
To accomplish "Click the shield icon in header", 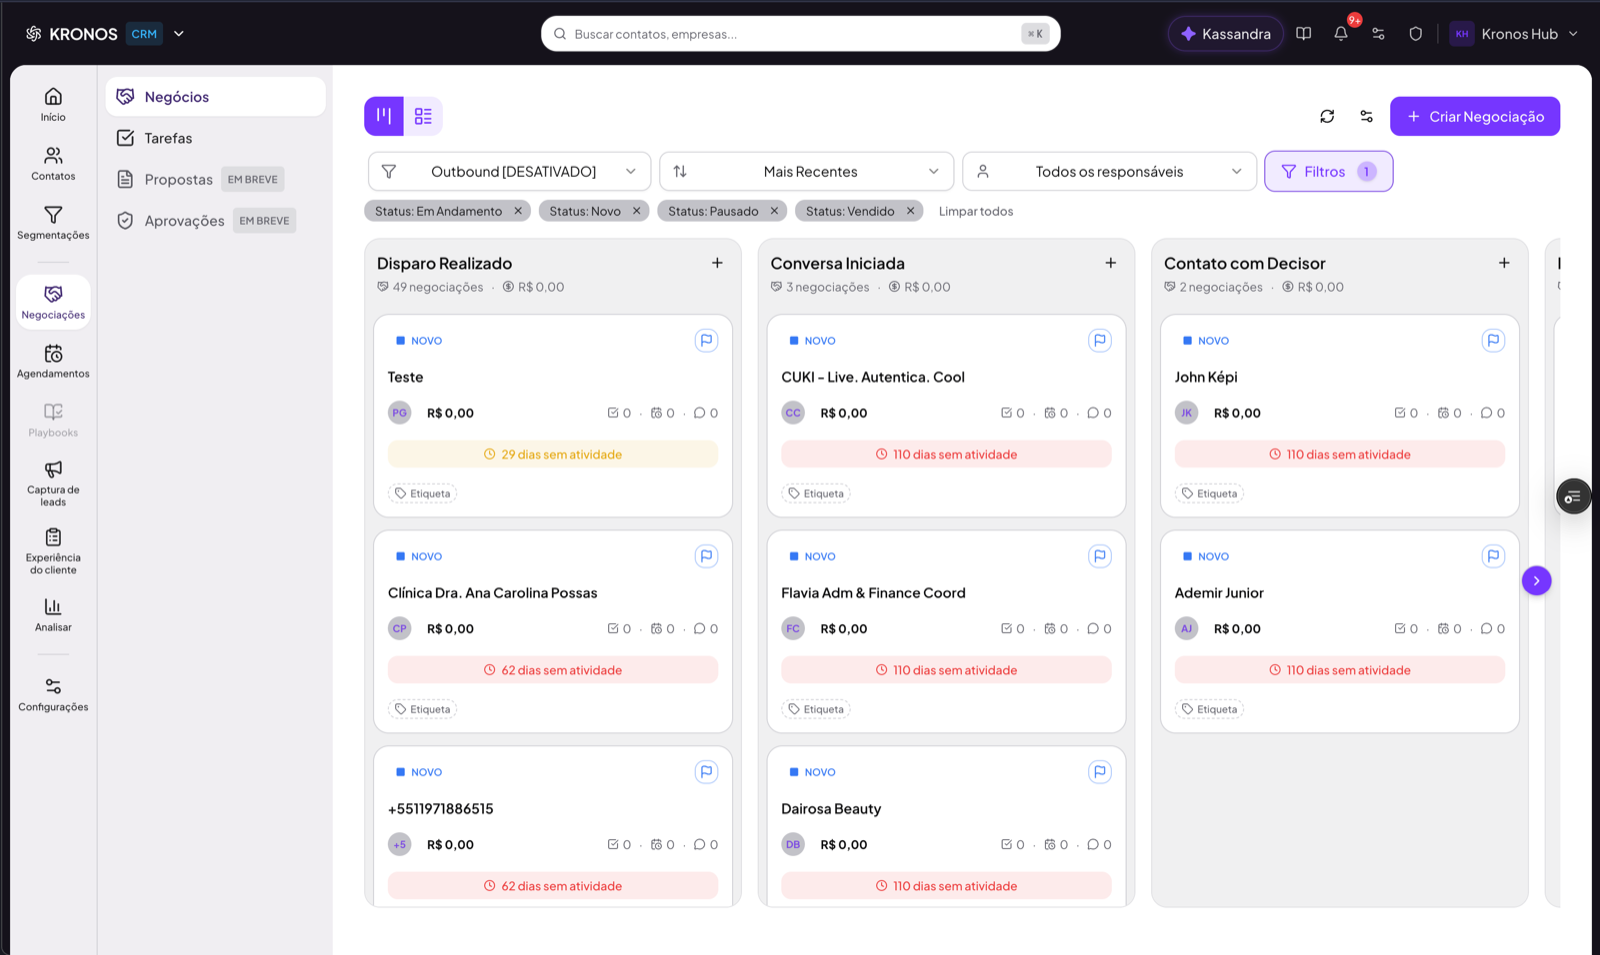I will pos(1415,33).
